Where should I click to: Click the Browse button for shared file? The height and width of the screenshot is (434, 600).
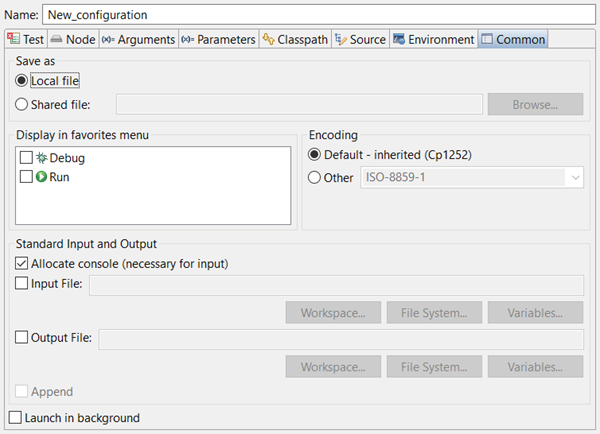535,103
